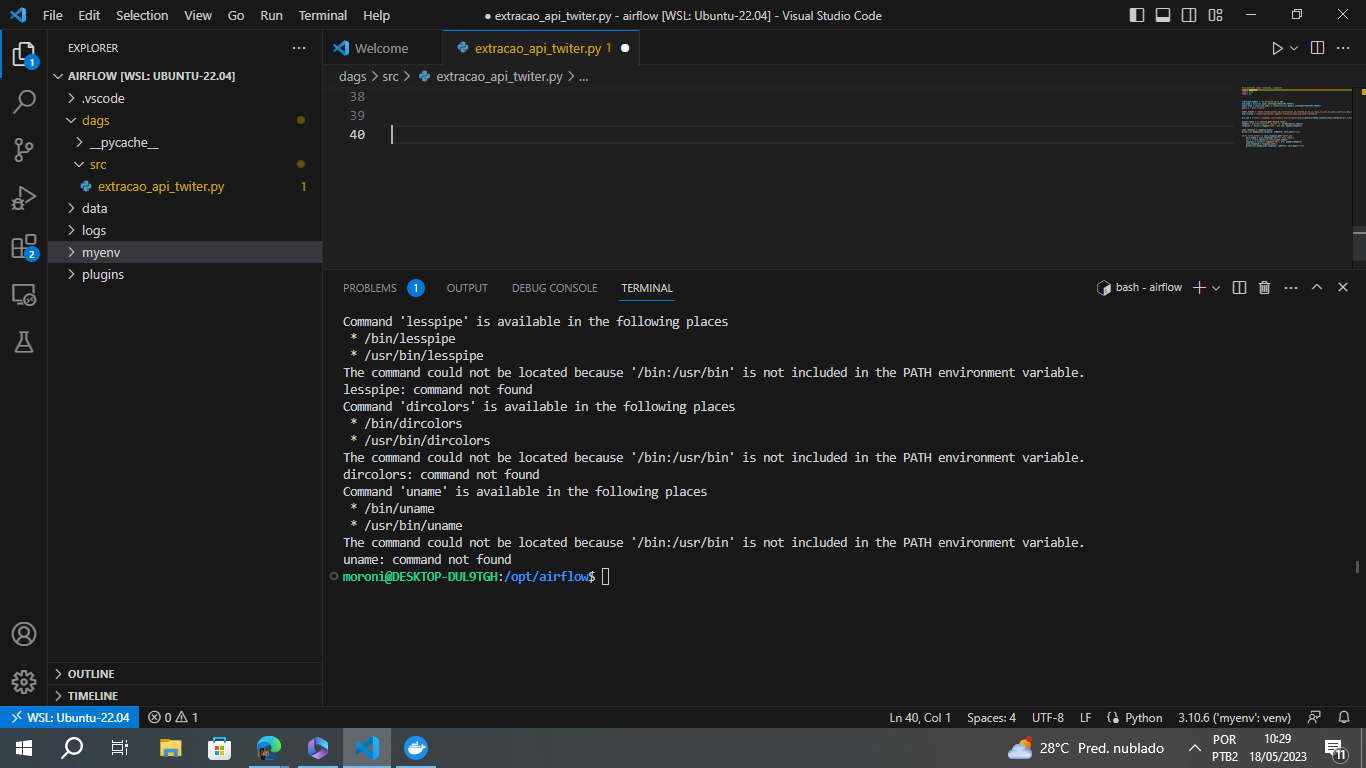1366x768 pixels.
Task: Switch to PROBLEMS panel tab
Action: tap(383, 288)
